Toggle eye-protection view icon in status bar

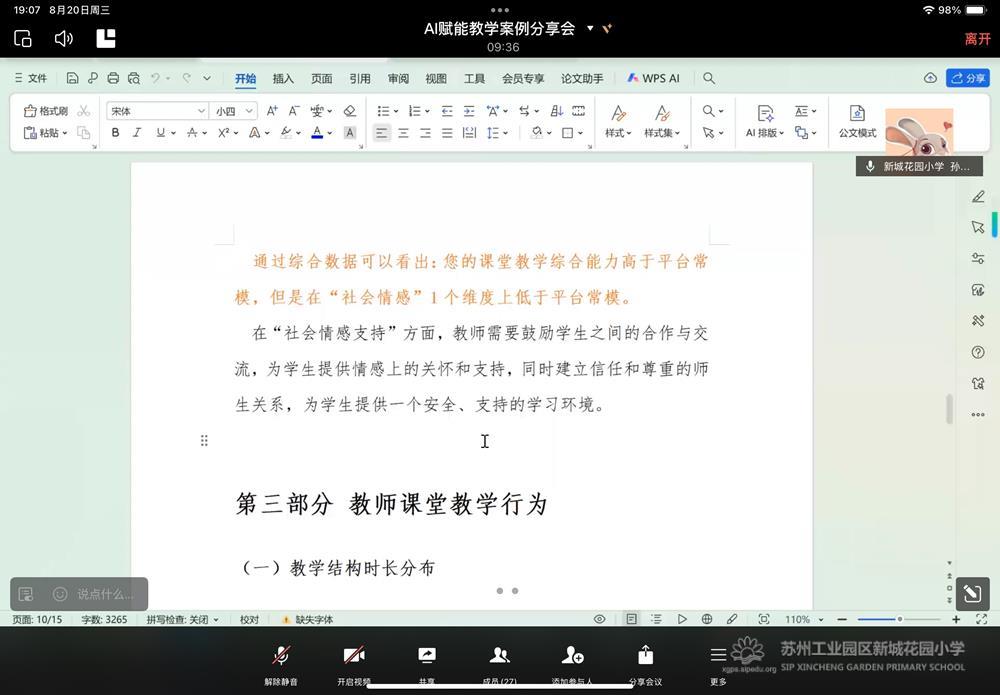(599, 620)
